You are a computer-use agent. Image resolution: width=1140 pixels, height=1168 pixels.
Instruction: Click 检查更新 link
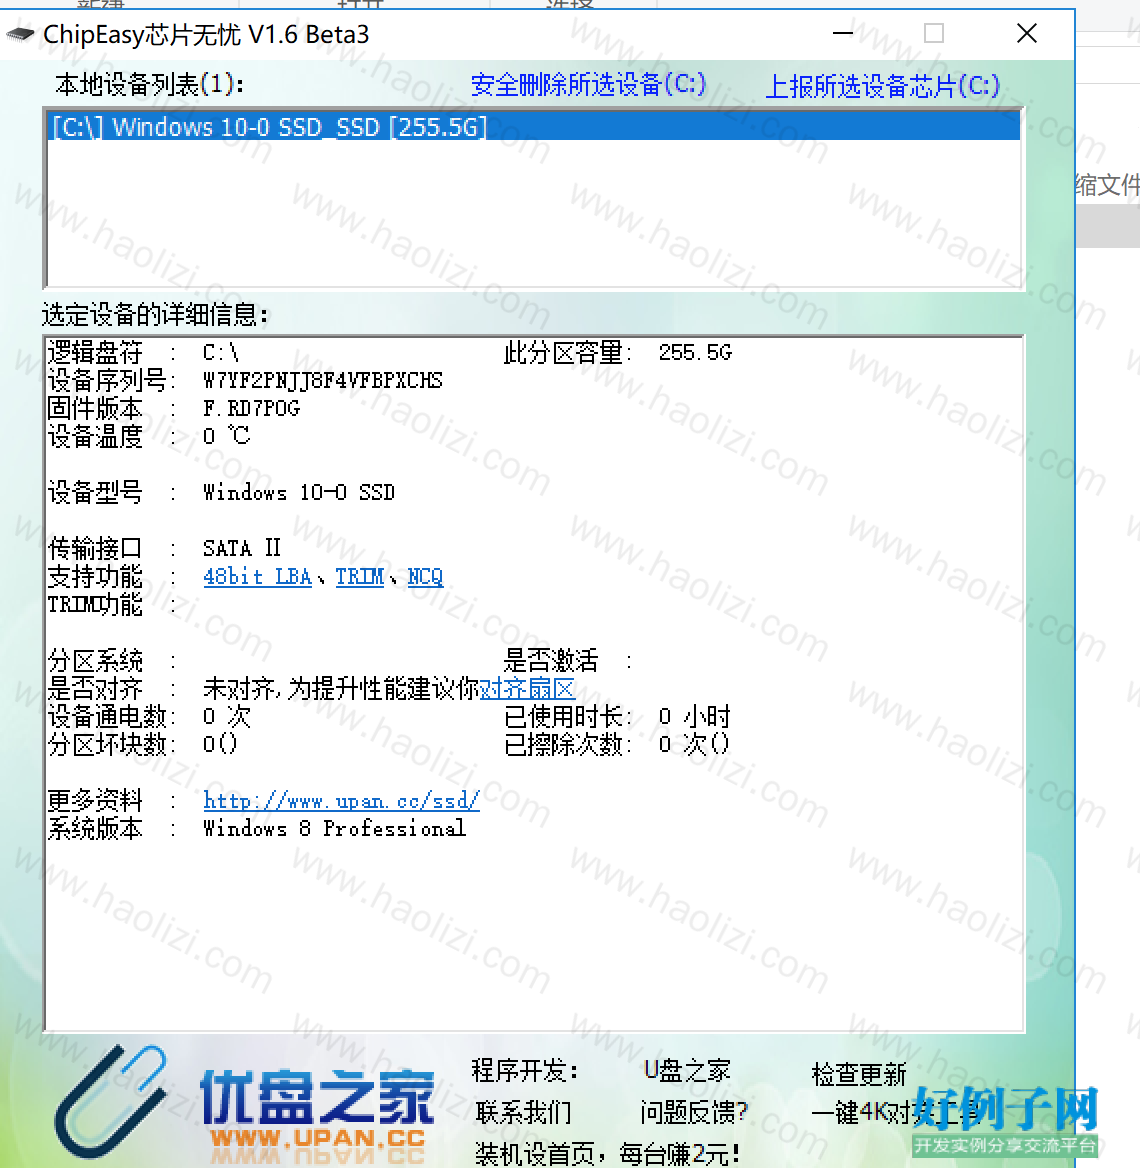click(858, 1075)
